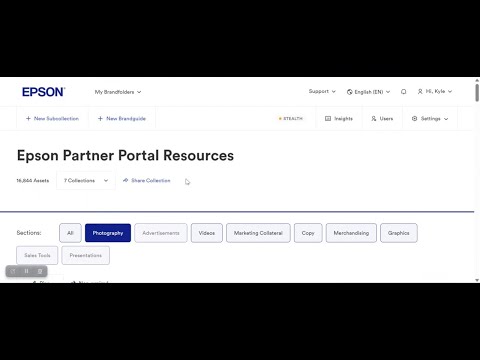
Task: Click Share Collection link
Action: (x=146, y=181)
